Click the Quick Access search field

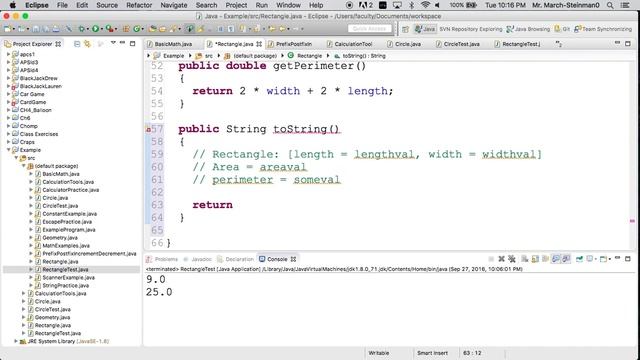point(370,29)
